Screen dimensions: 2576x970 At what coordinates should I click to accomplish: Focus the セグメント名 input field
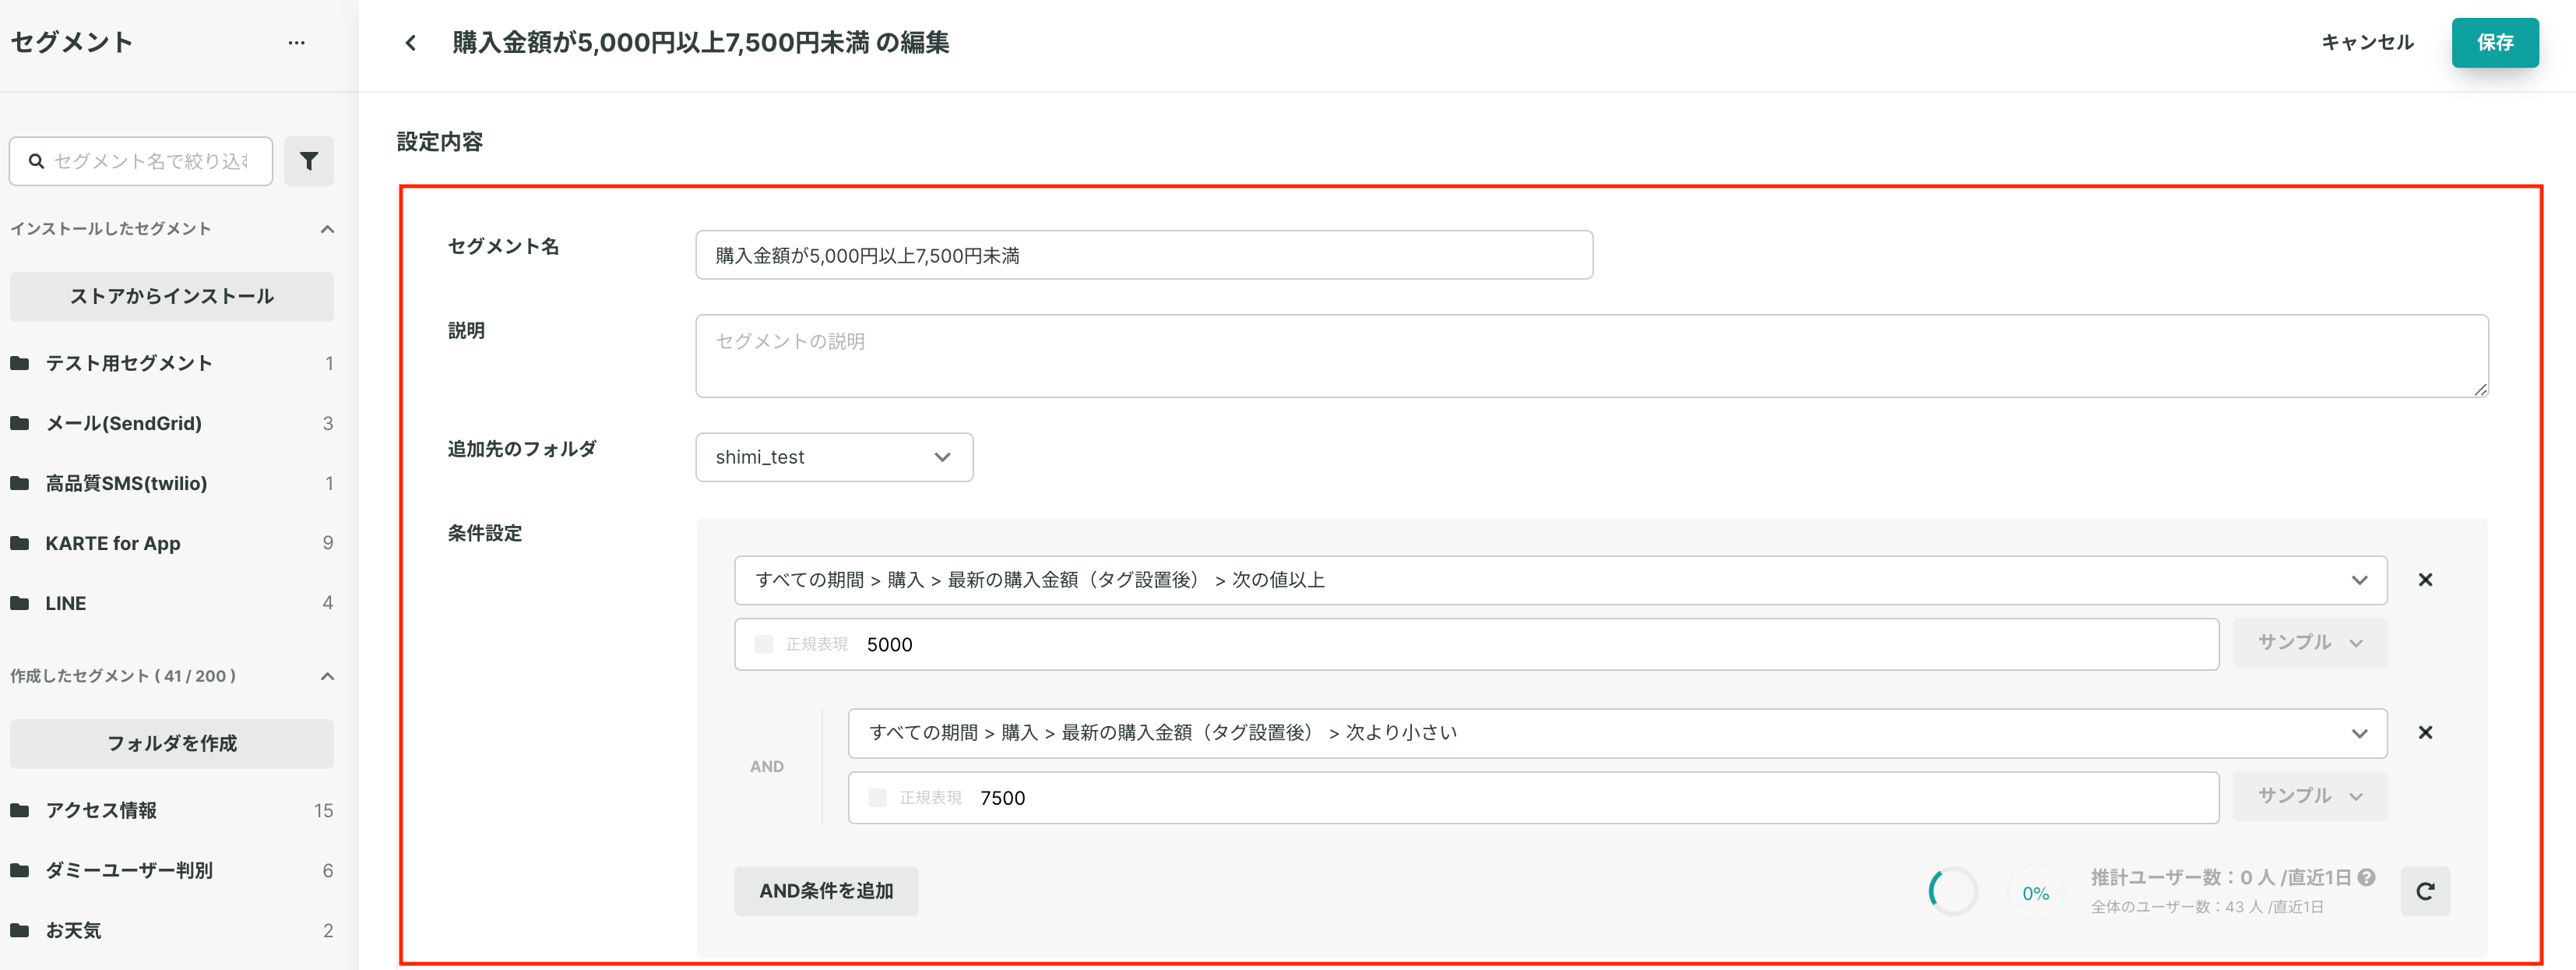click(1144, 255)
